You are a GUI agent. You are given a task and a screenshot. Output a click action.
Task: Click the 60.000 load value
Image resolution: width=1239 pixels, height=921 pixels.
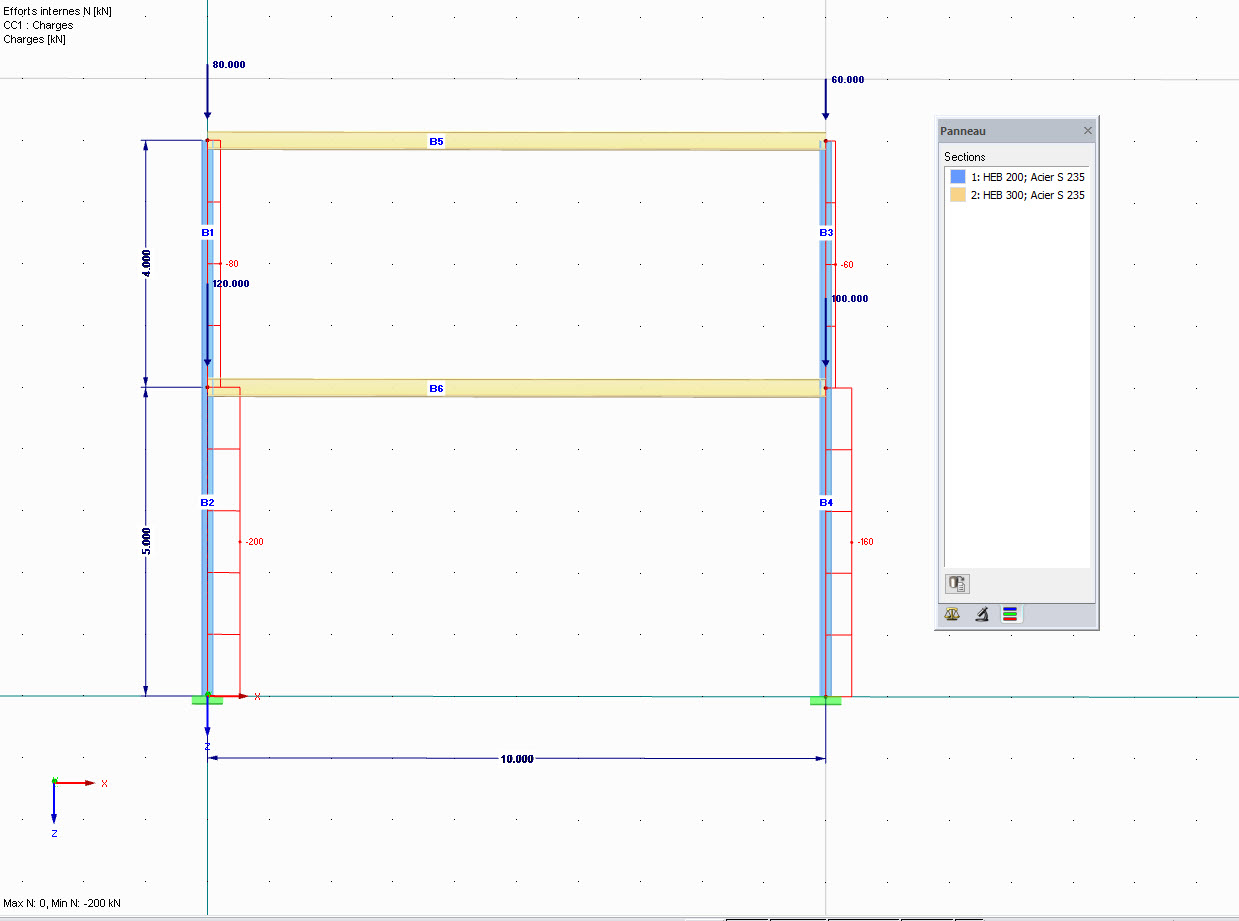(x=848, y=79)
